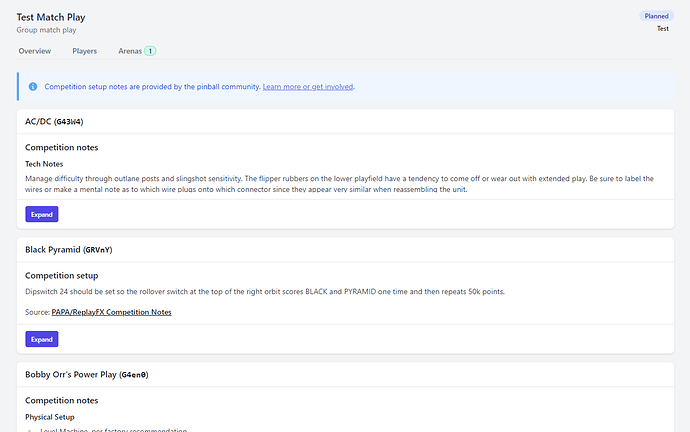This screenshot has height=432, width=690.
Task: Select the 'Group match play' subtitle
Action: [46, 30]
